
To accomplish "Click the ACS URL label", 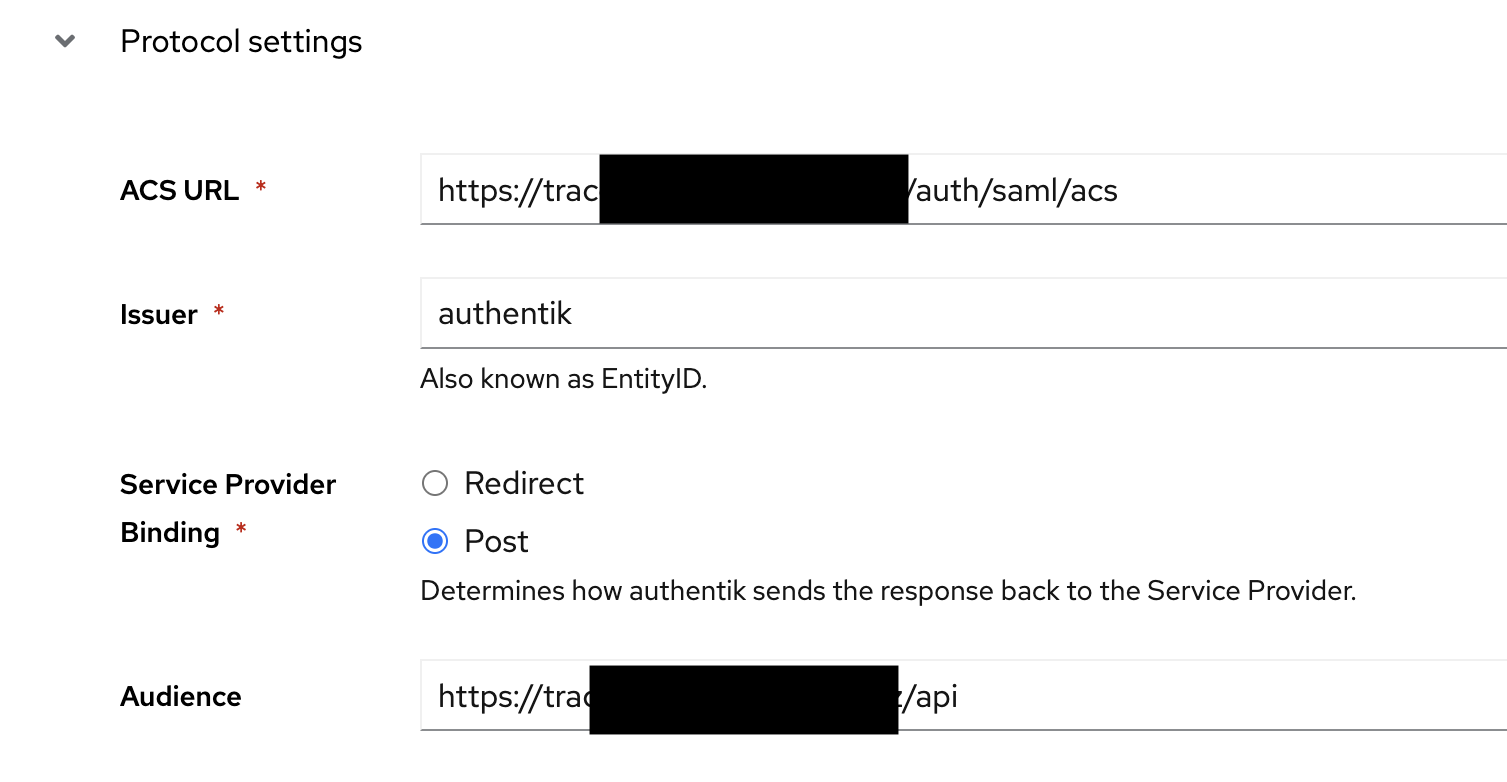I will coord(179,190).
